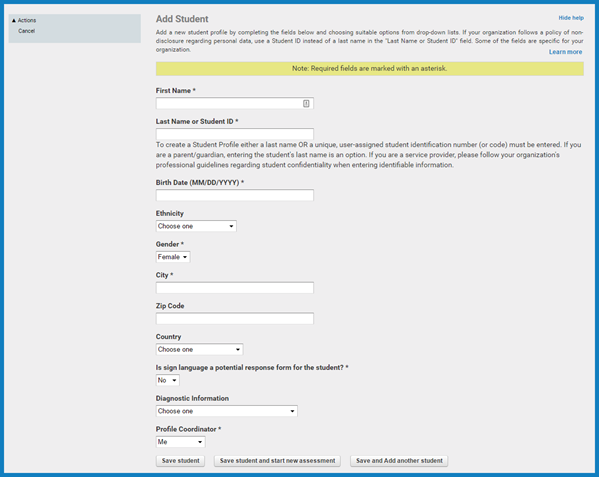Collapse the Actions panel triangle

[13, 20]
